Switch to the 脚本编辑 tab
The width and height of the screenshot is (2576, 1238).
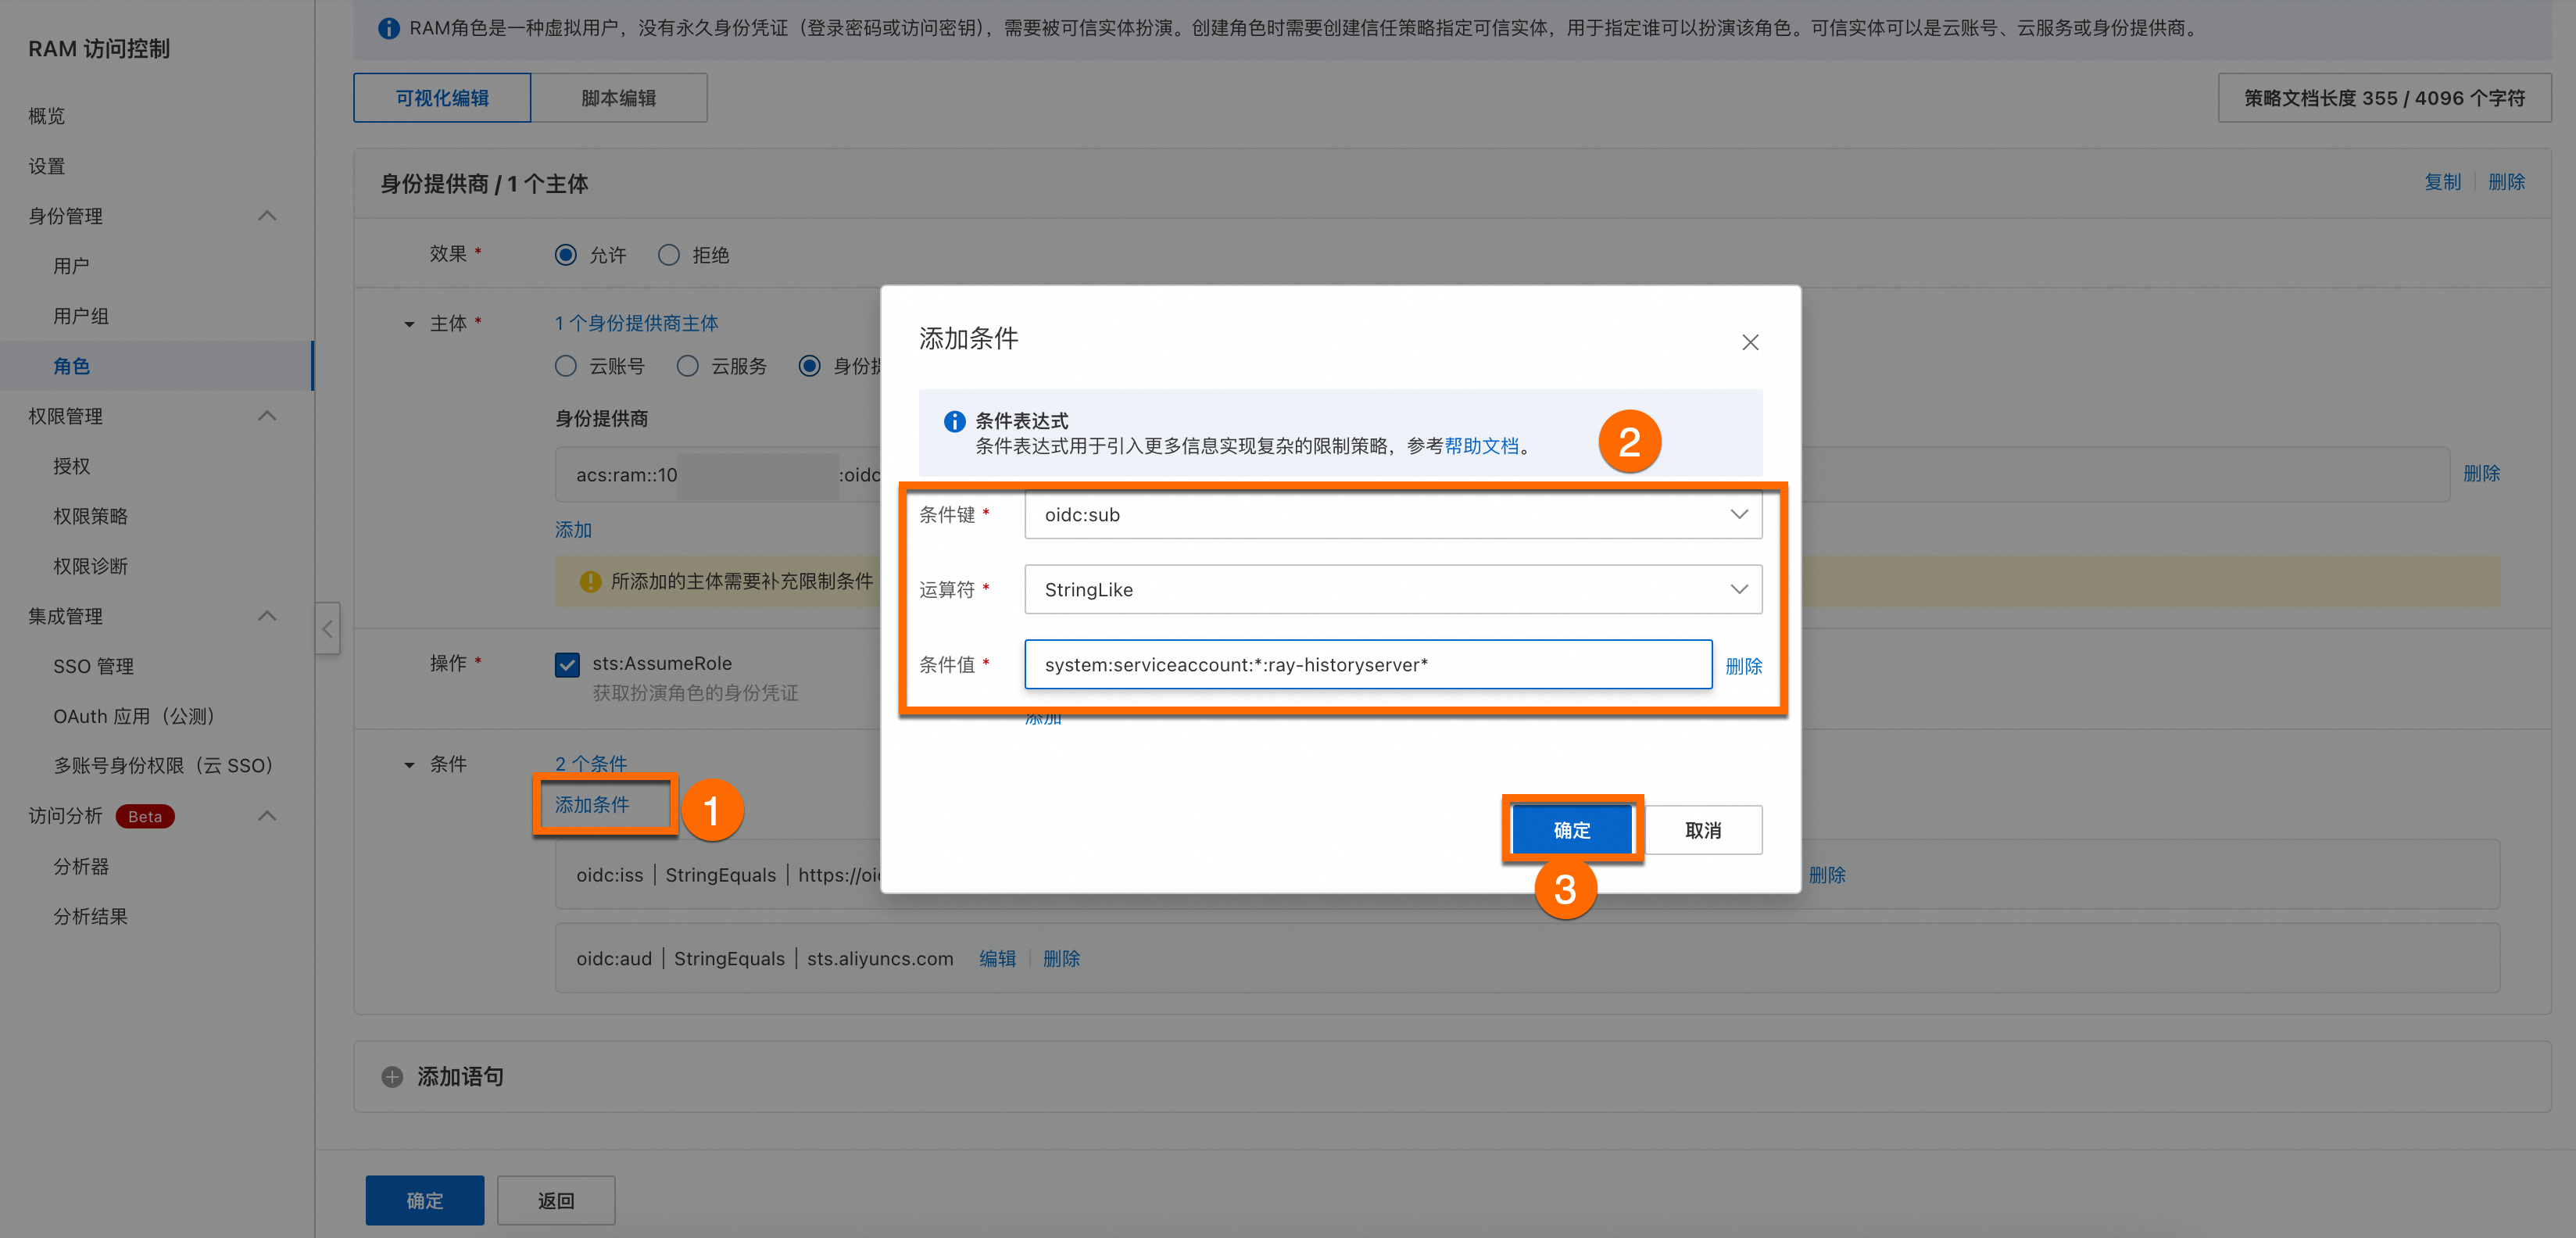tap(618, 98)
